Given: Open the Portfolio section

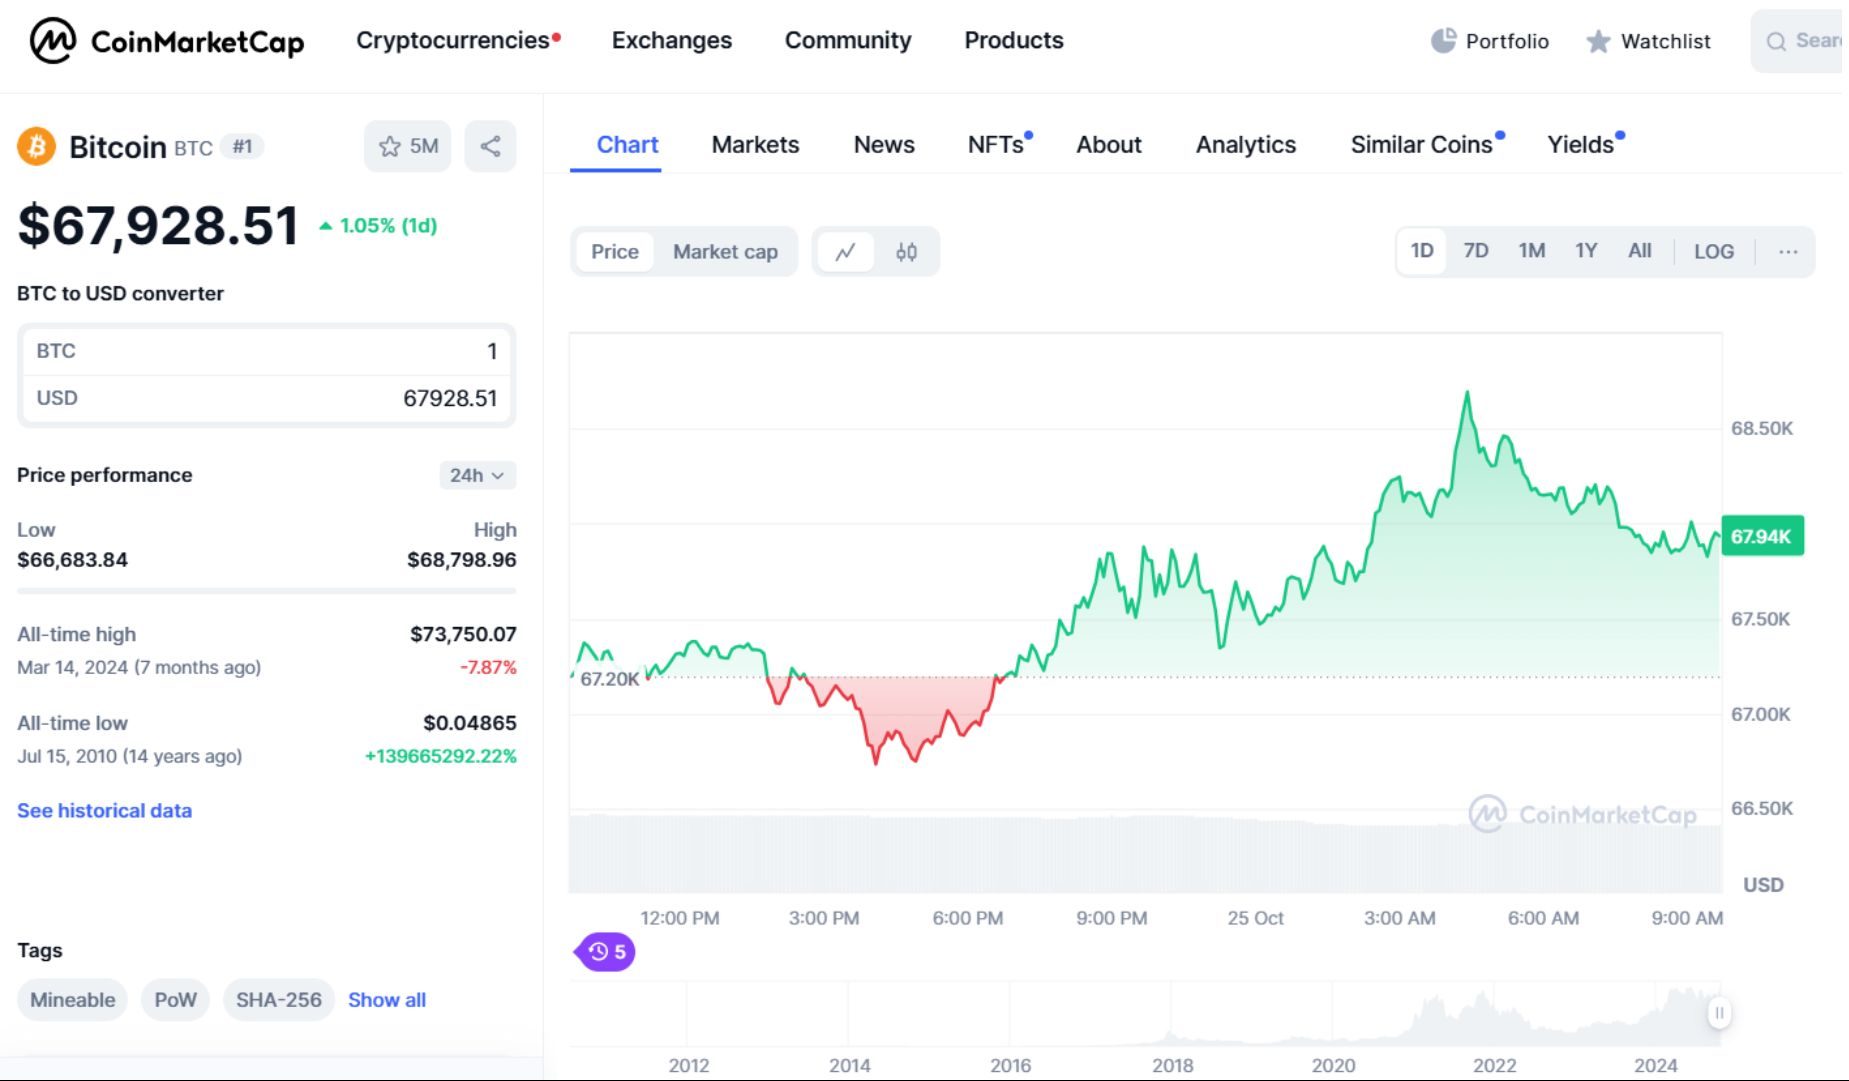Looking at the screenshot, I should pyautogui.click(x=1489, y=41).
